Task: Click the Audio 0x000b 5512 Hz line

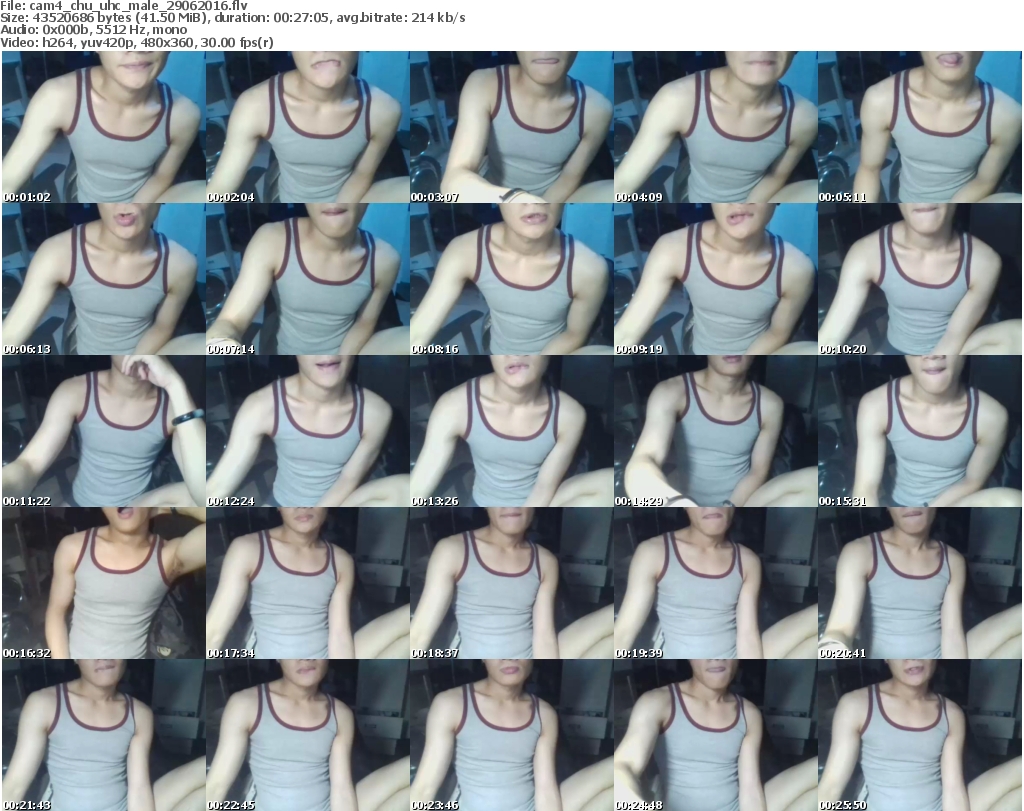Action: (93, 30)
